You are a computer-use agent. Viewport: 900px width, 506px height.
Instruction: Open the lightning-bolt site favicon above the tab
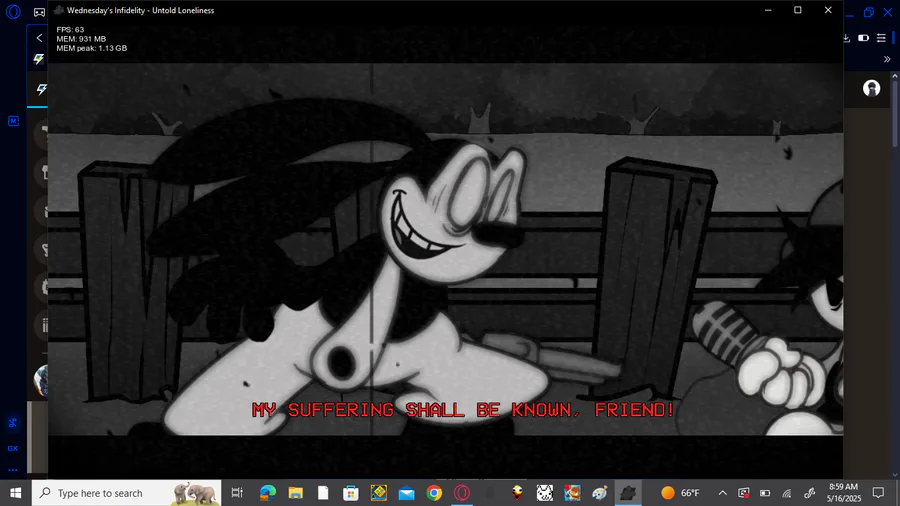pyautogui.click(x=39, y=59)
